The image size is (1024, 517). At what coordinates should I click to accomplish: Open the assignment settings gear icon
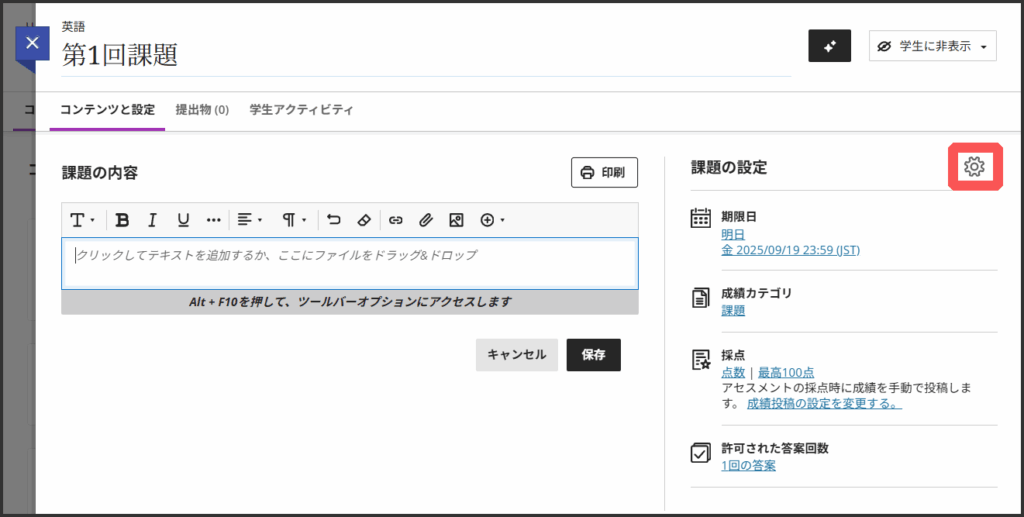pos(974,168)
